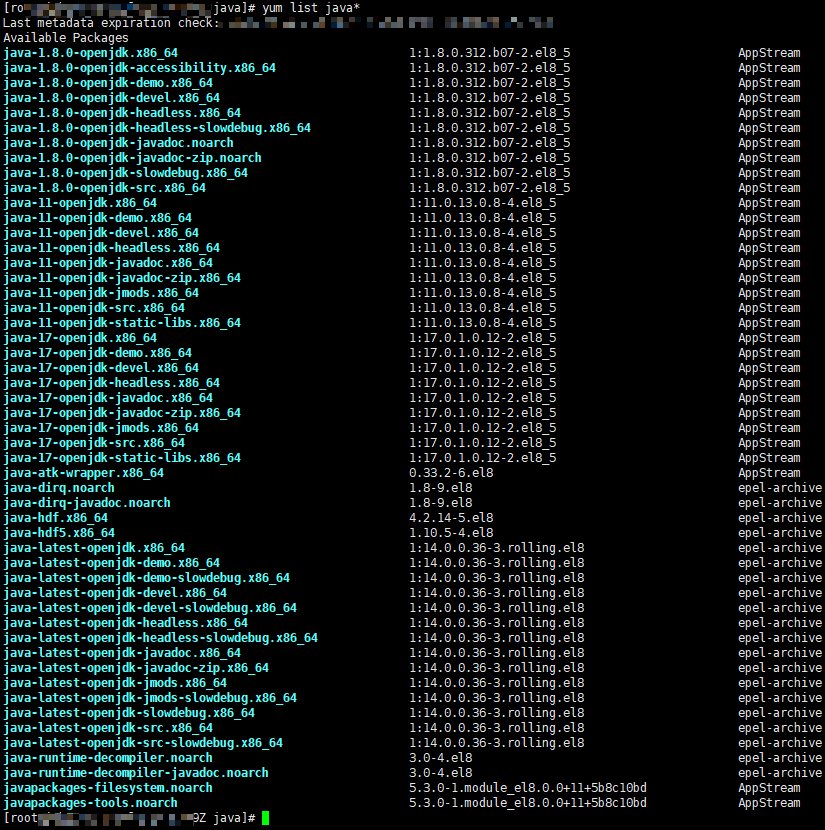Click the java-17-openjdk.x86_64 package name

point(80,338)
